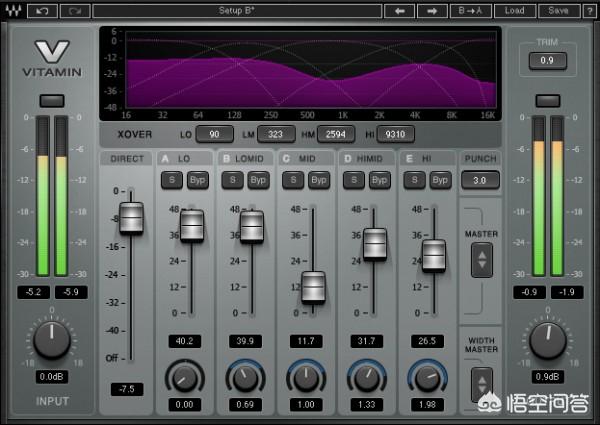Click the Output gain knob

[x=548, y=340]
